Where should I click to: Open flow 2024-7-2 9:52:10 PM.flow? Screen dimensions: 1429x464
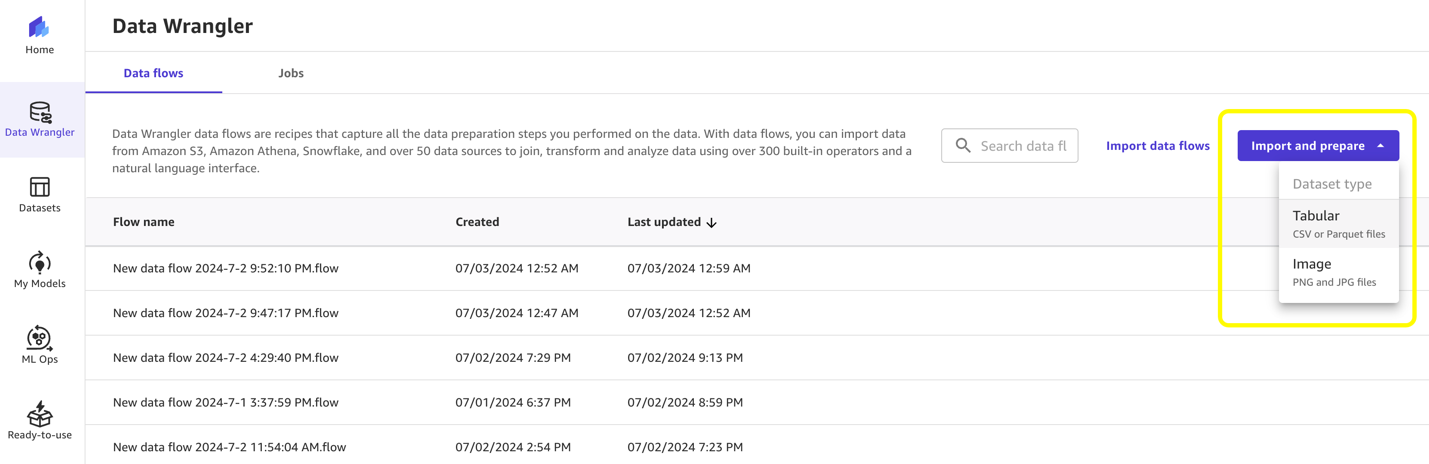click(x=226, y=268)
